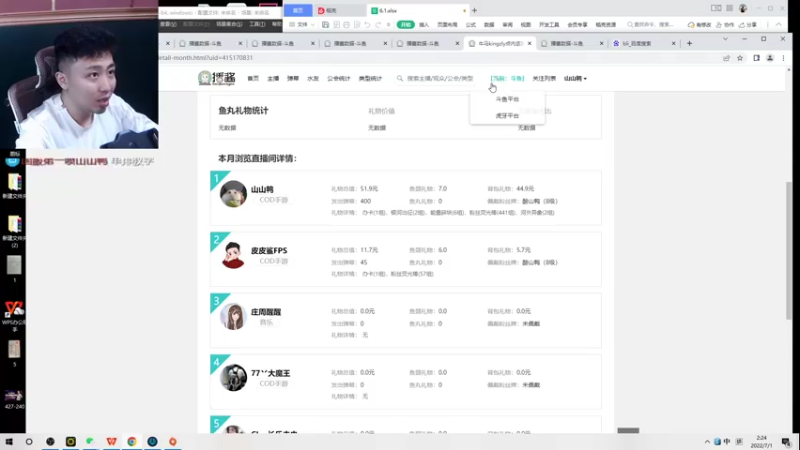Open WPS from the taskbar

coord(111,441)
